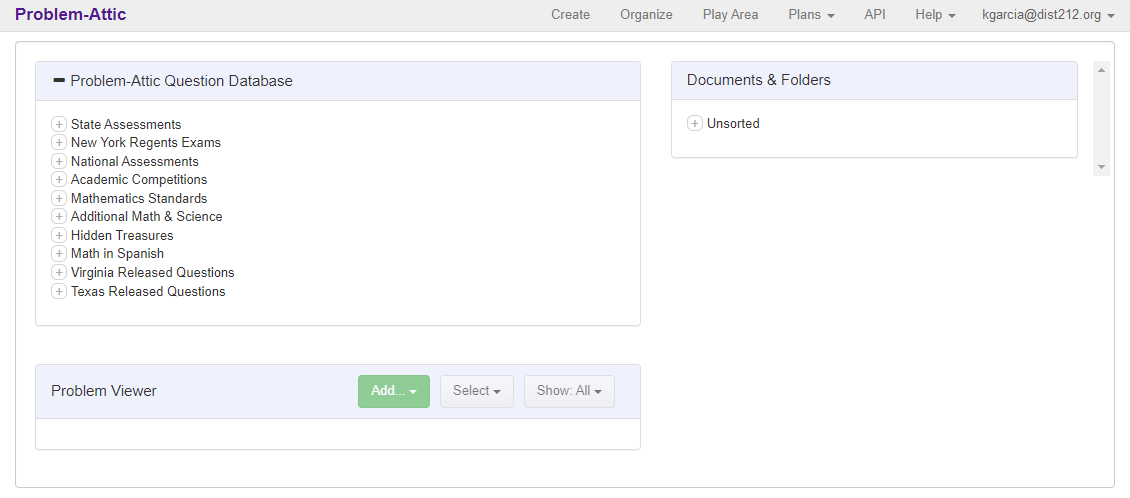Select the Virginia Released Questions label

click(x=153, y=272)
